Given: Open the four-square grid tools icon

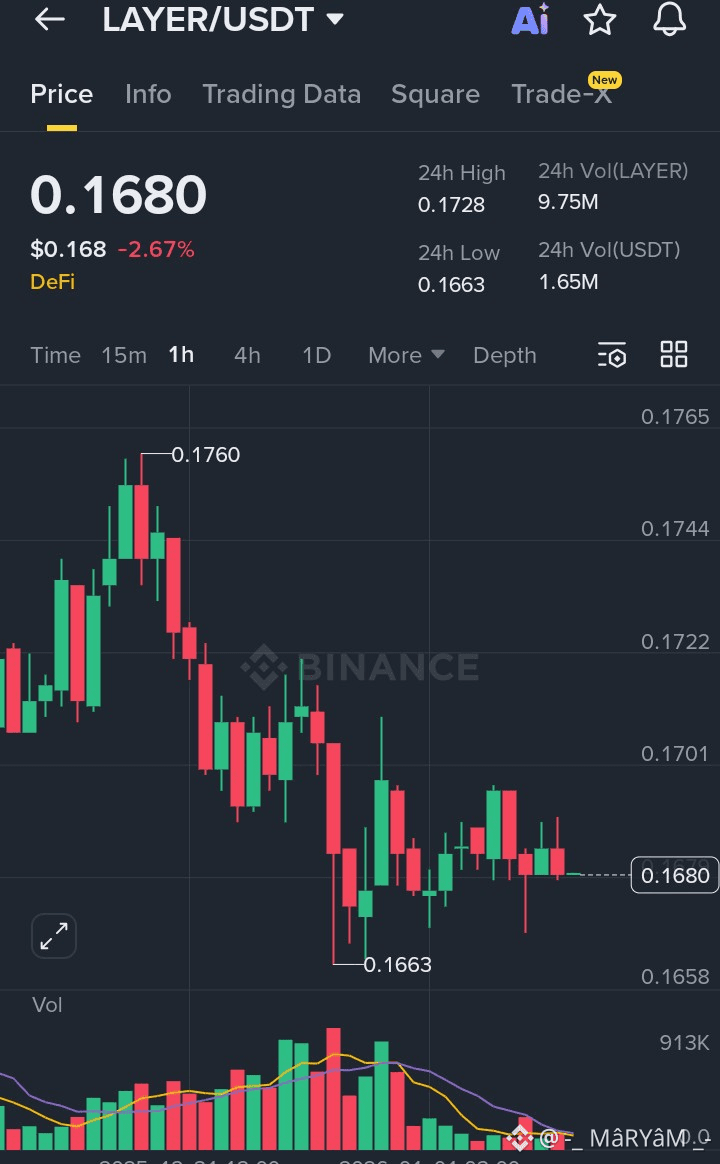Looking at the screenshot, I should [674, 354].
